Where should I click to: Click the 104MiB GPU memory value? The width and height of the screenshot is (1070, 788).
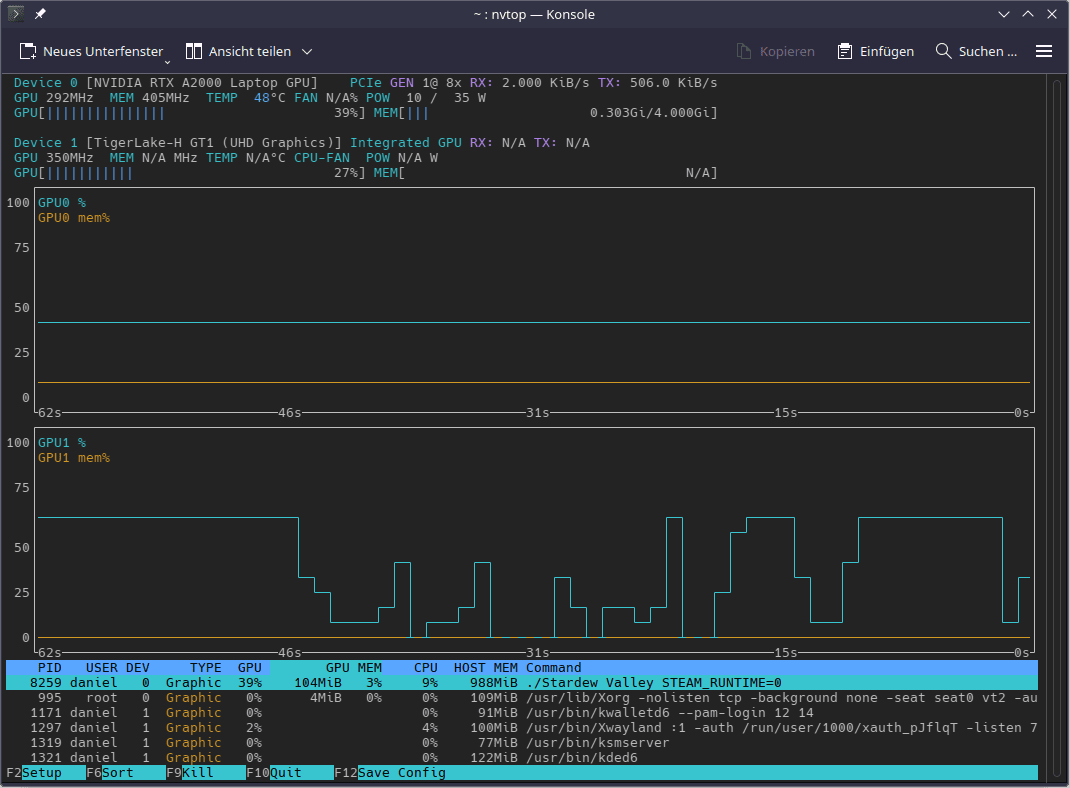click(318, 682)
